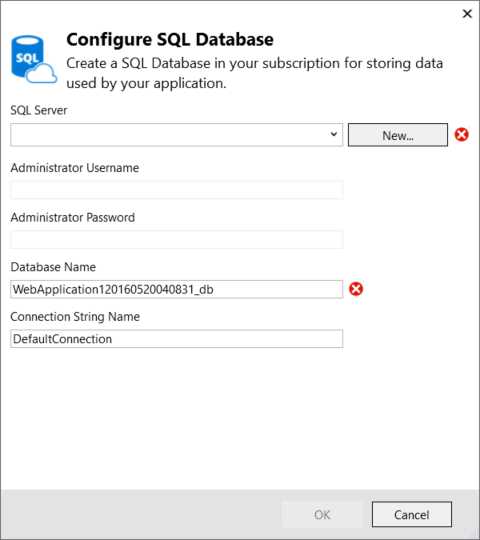Open the SQL Server dropdown list
This screenshot has height=540, width=480.
click(176, 135)
